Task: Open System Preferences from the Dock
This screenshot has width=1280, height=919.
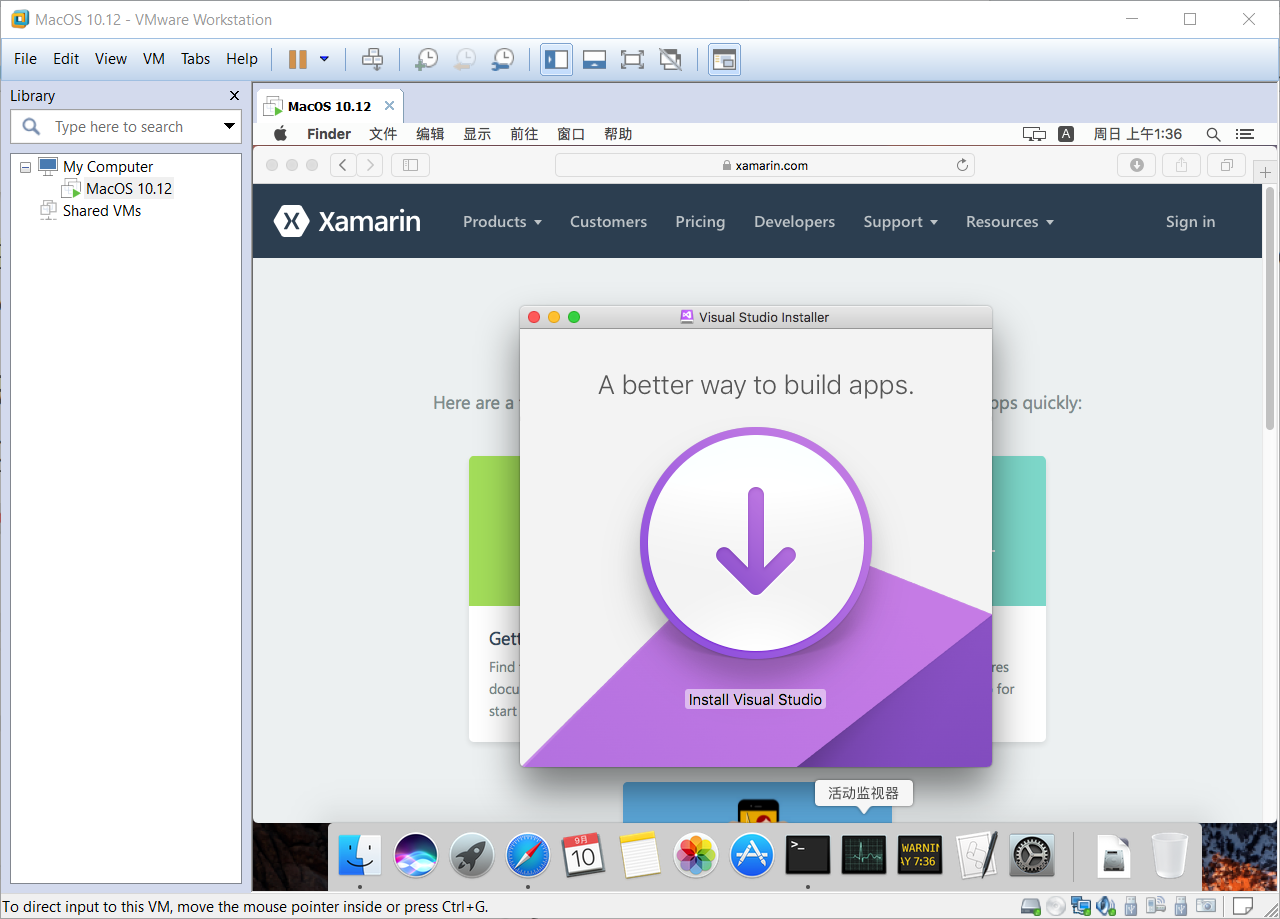Action: pyautogui.click(x=1032, y=855)
